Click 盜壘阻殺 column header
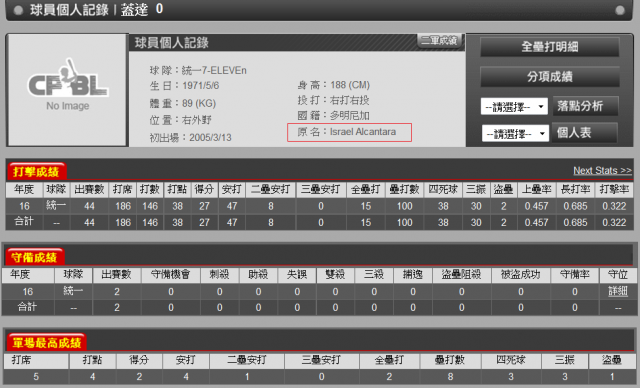640x388 pixels. tap(461, 275)
